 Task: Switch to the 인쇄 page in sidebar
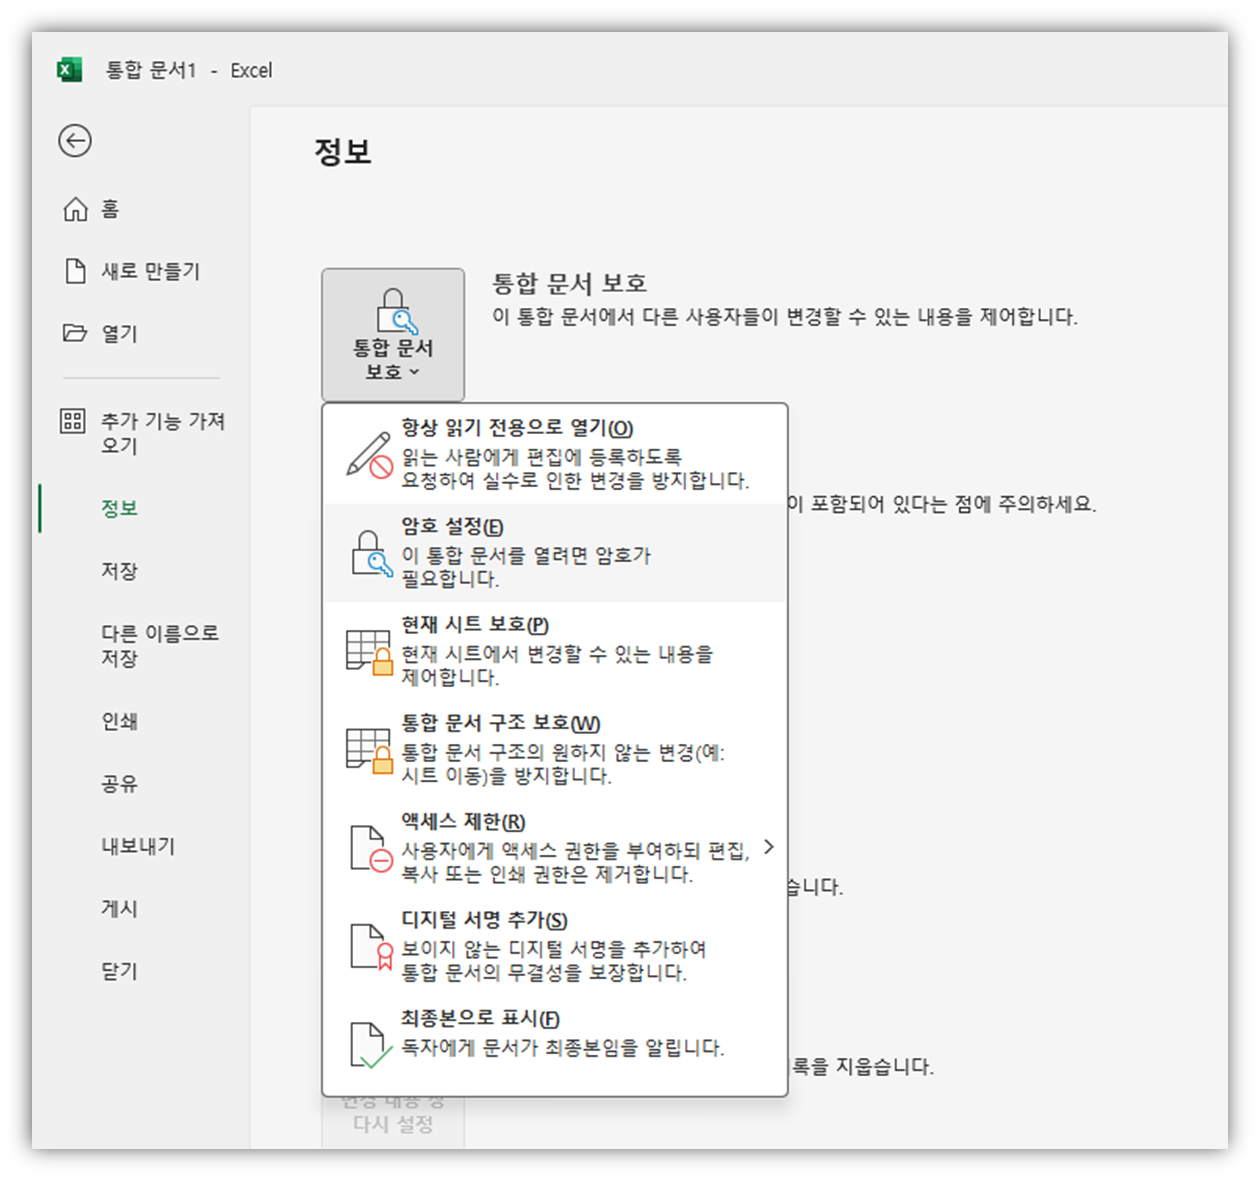[x=120, y=721]
